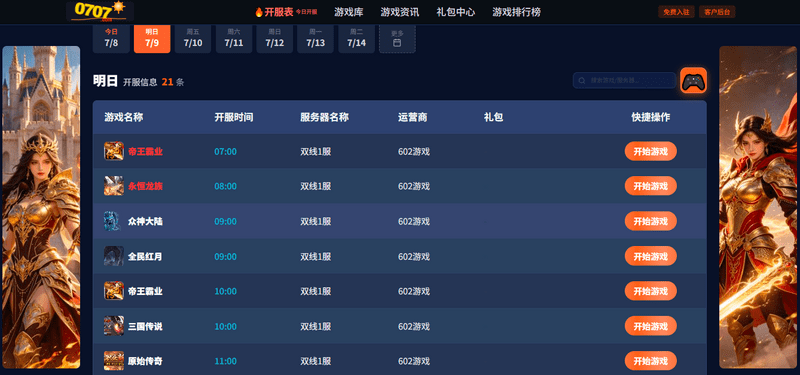800x375 pixels.
Task: Open the red 帝王霸业 game name link
Action: tap(145, 152)
